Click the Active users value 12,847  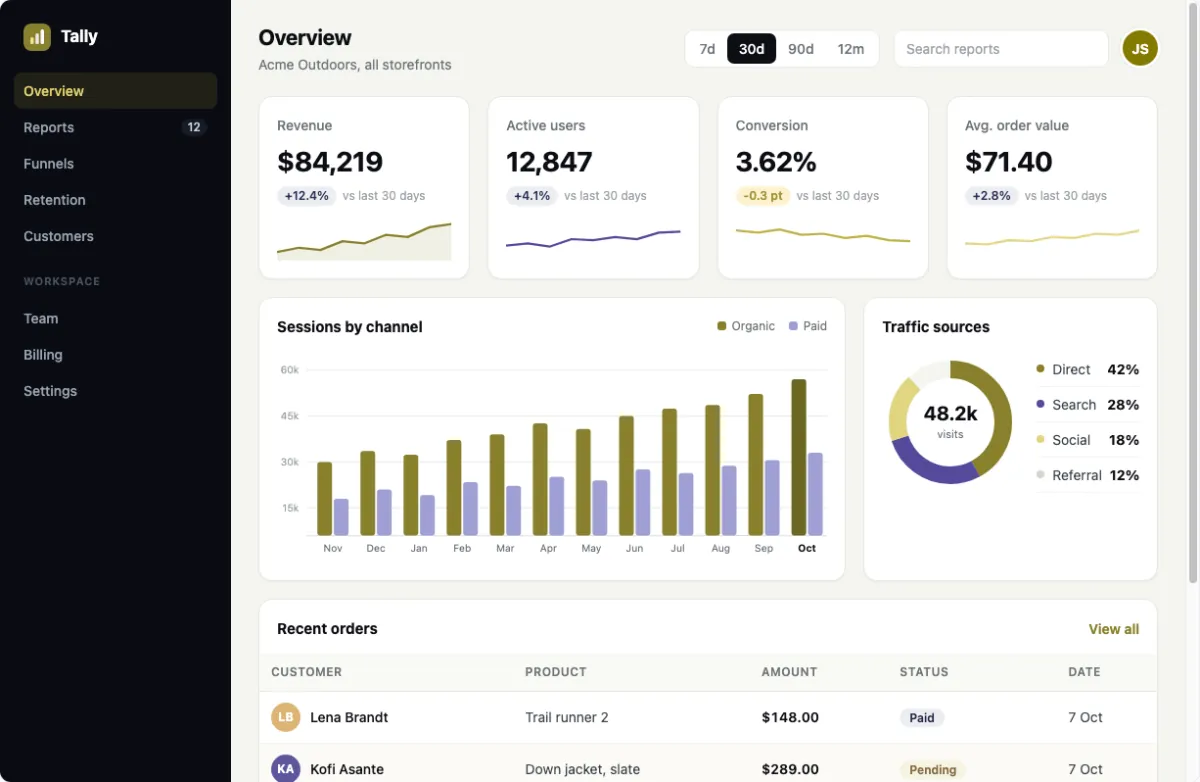point(549,162)
